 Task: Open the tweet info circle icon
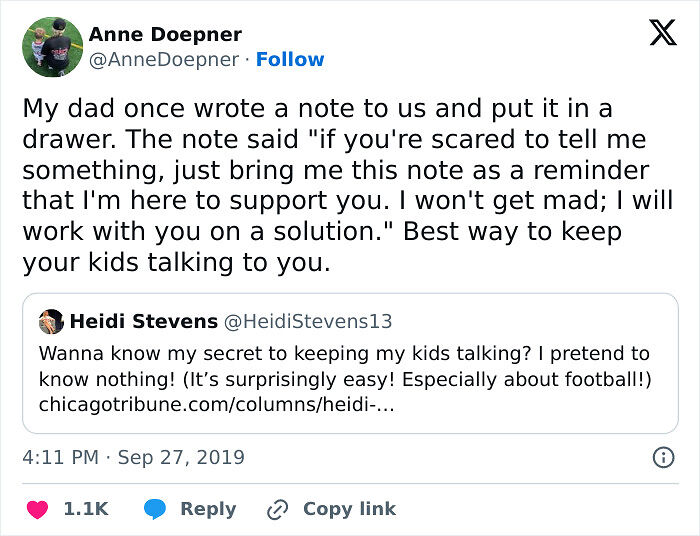[x=662, y=458]
